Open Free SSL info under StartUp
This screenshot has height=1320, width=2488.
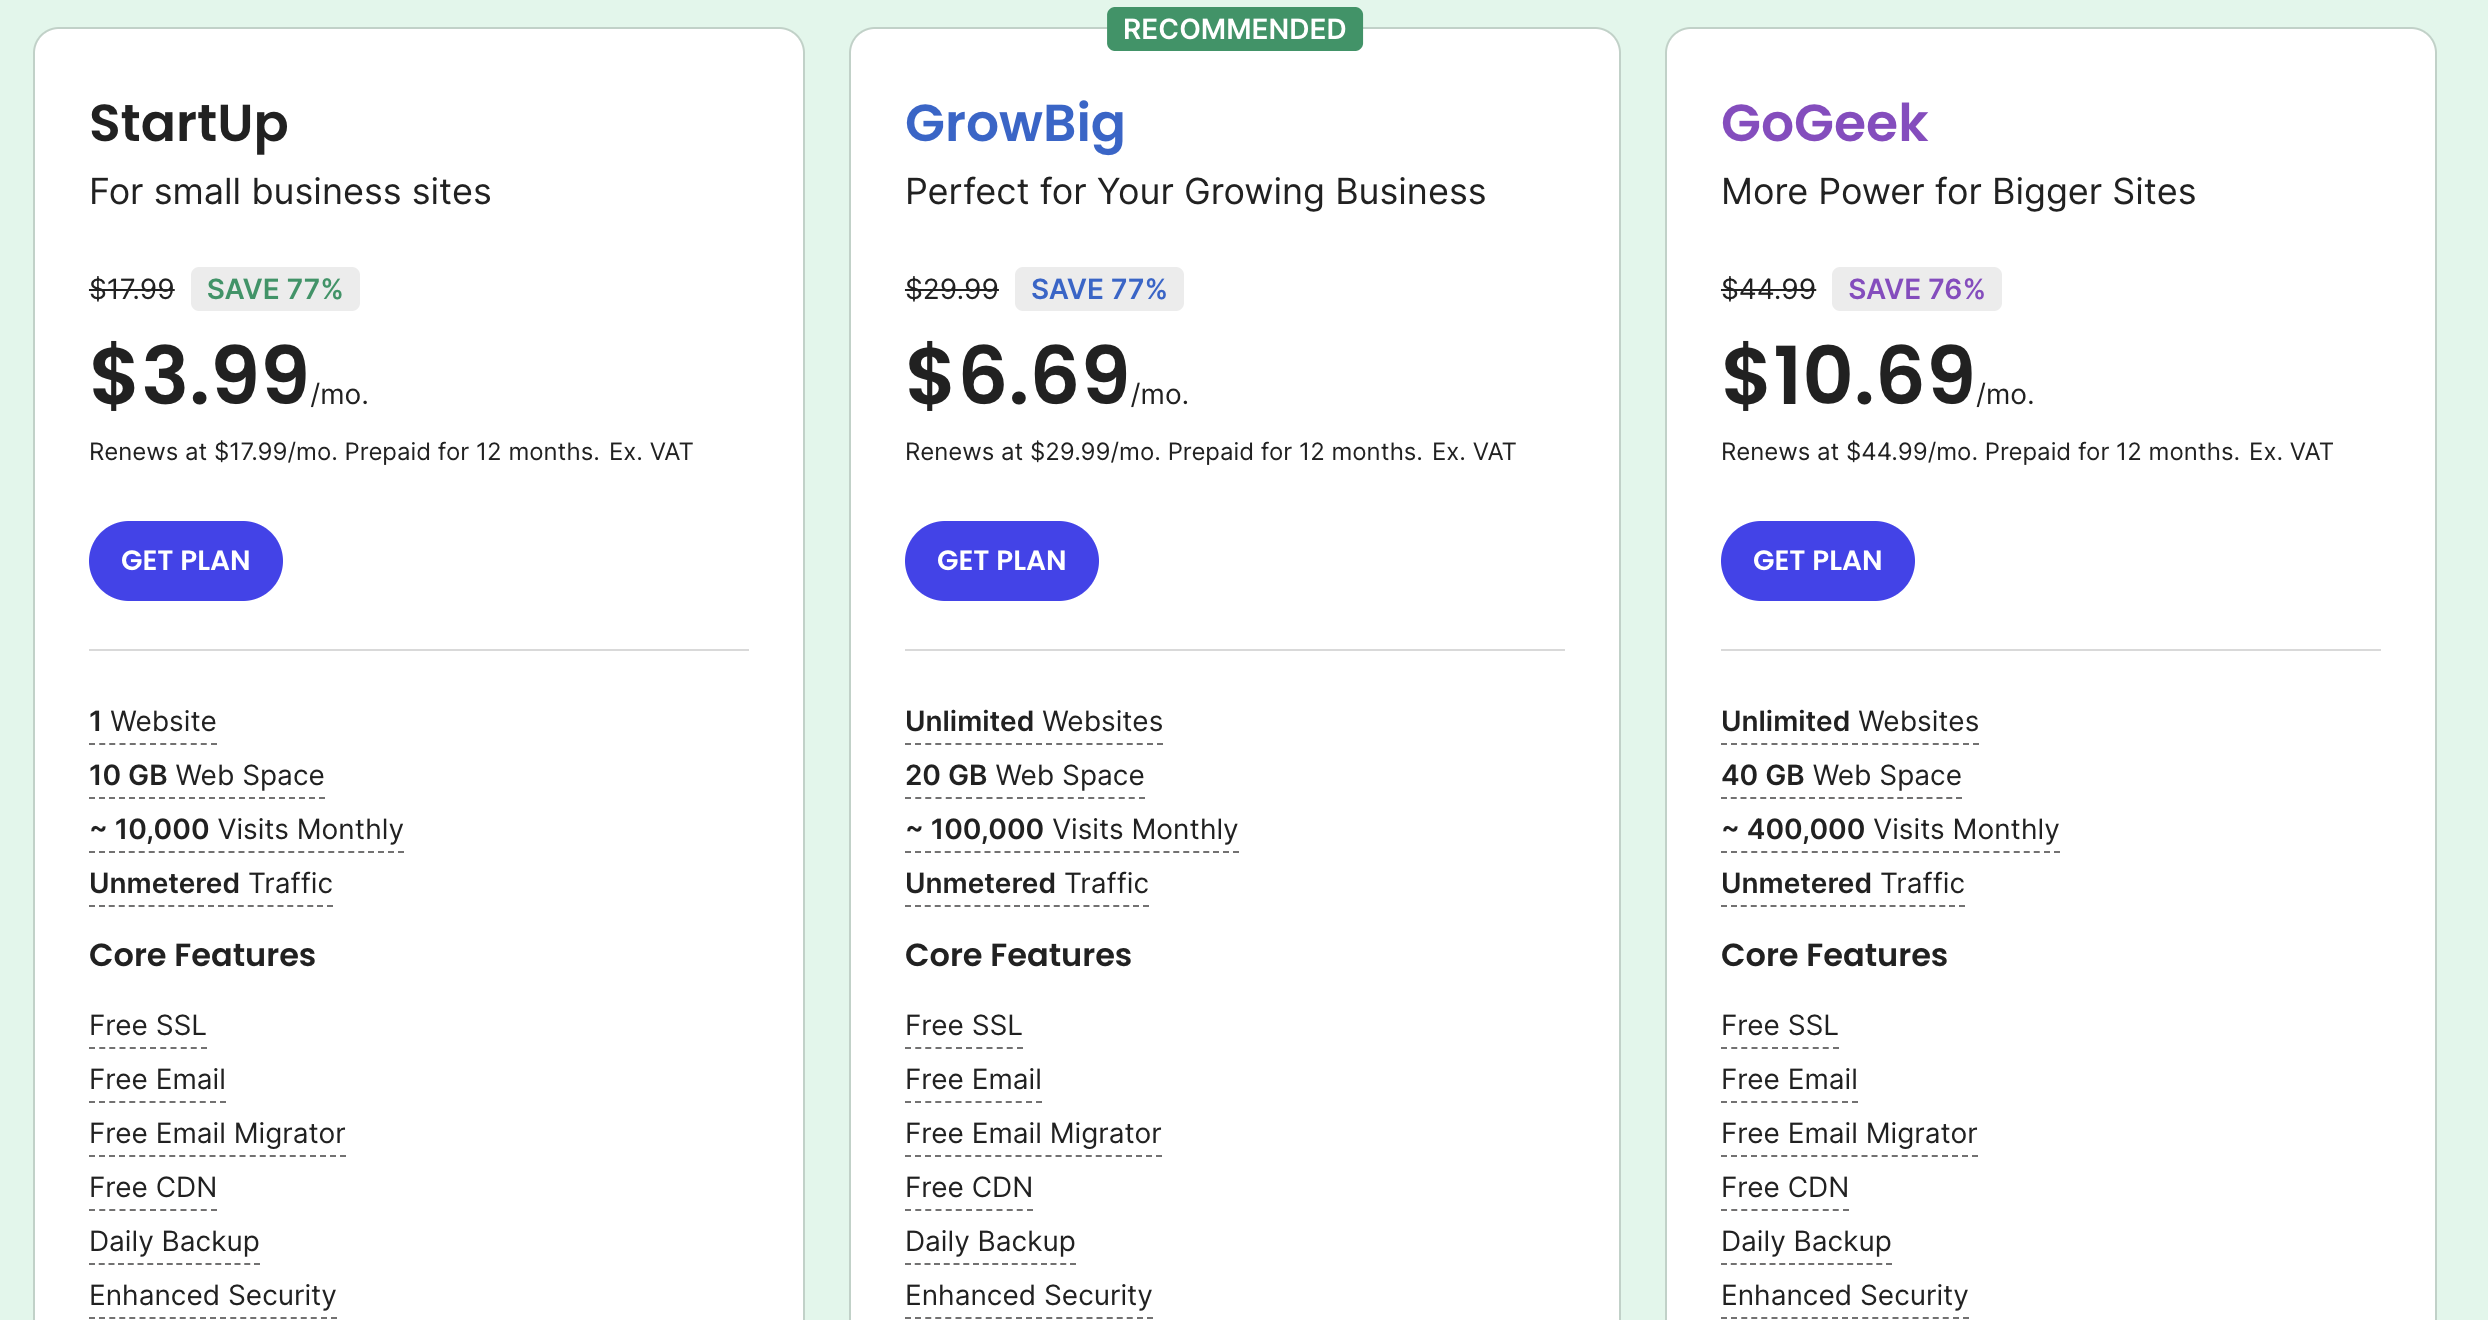click(x=147, y=1025)
